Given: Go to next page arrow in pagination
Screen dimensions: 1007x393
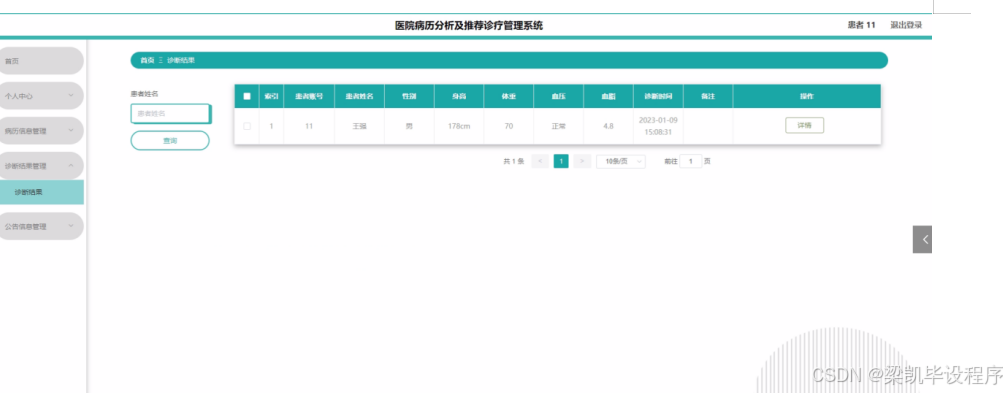Looking at the screenshot, I should (x=582, y=161).
